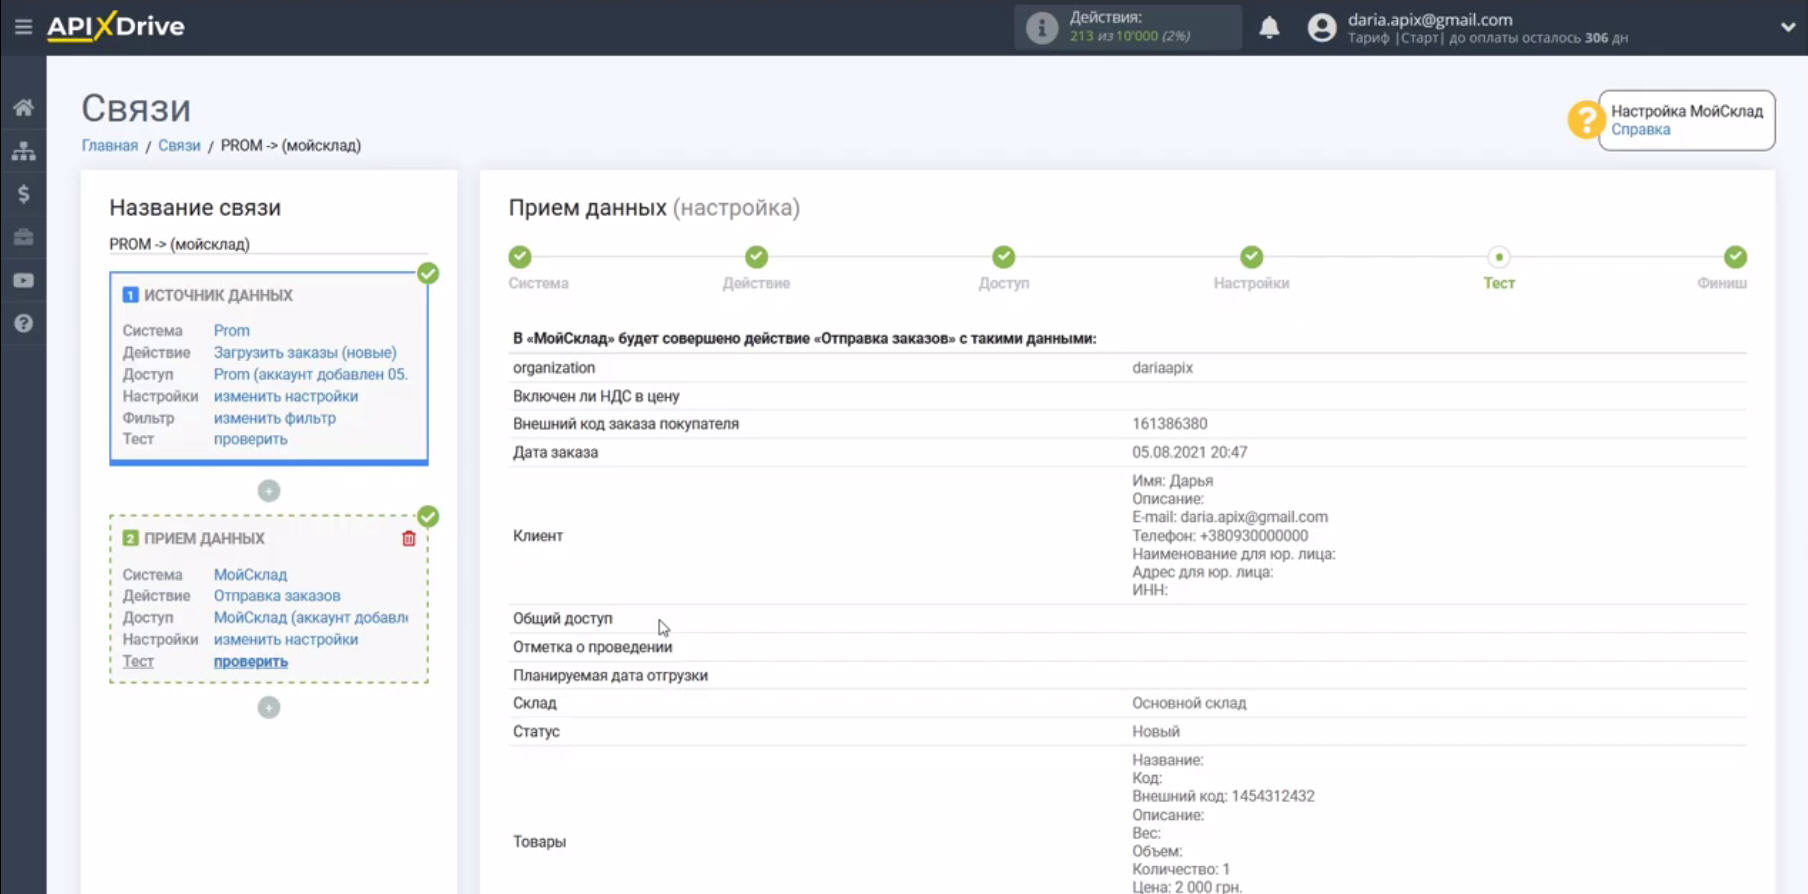
Task: Select the order code 161386380
Action: coord(1170,424)
